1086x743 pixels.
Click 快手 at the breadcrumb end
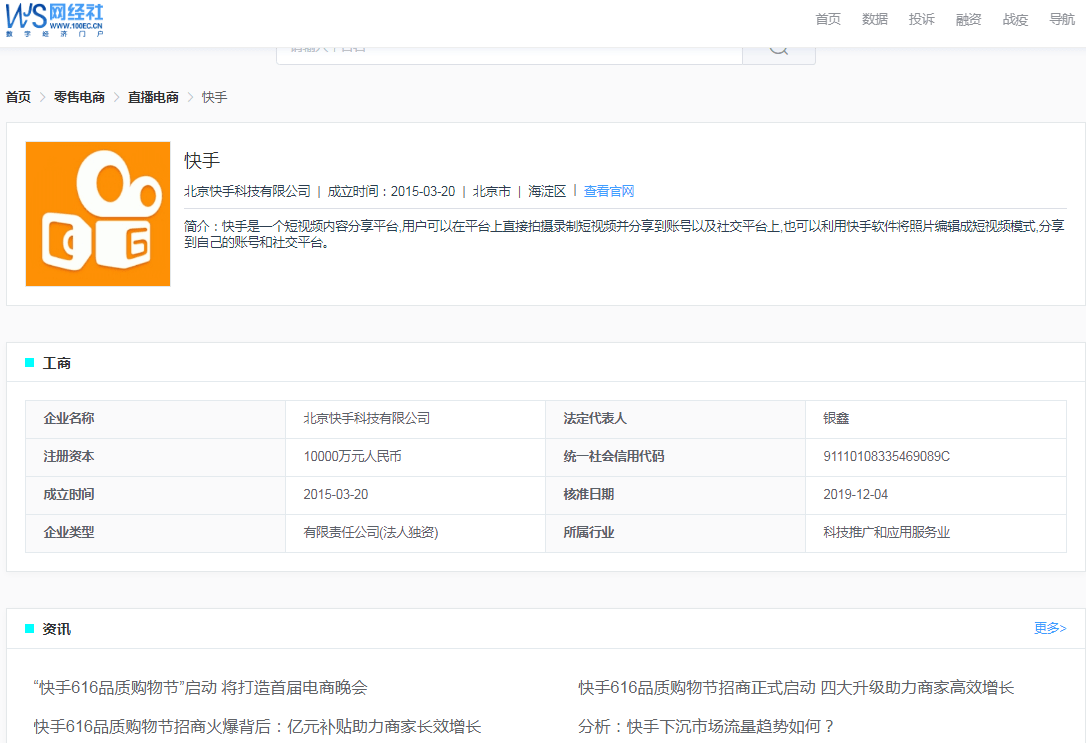214,97
